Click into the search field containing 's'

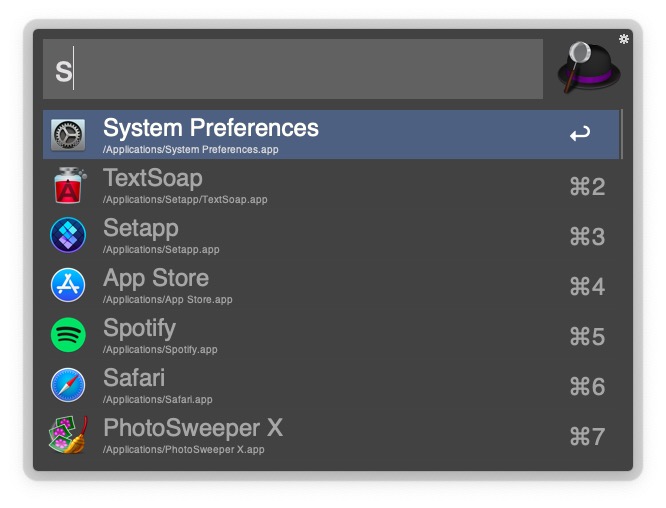[293, 69]
